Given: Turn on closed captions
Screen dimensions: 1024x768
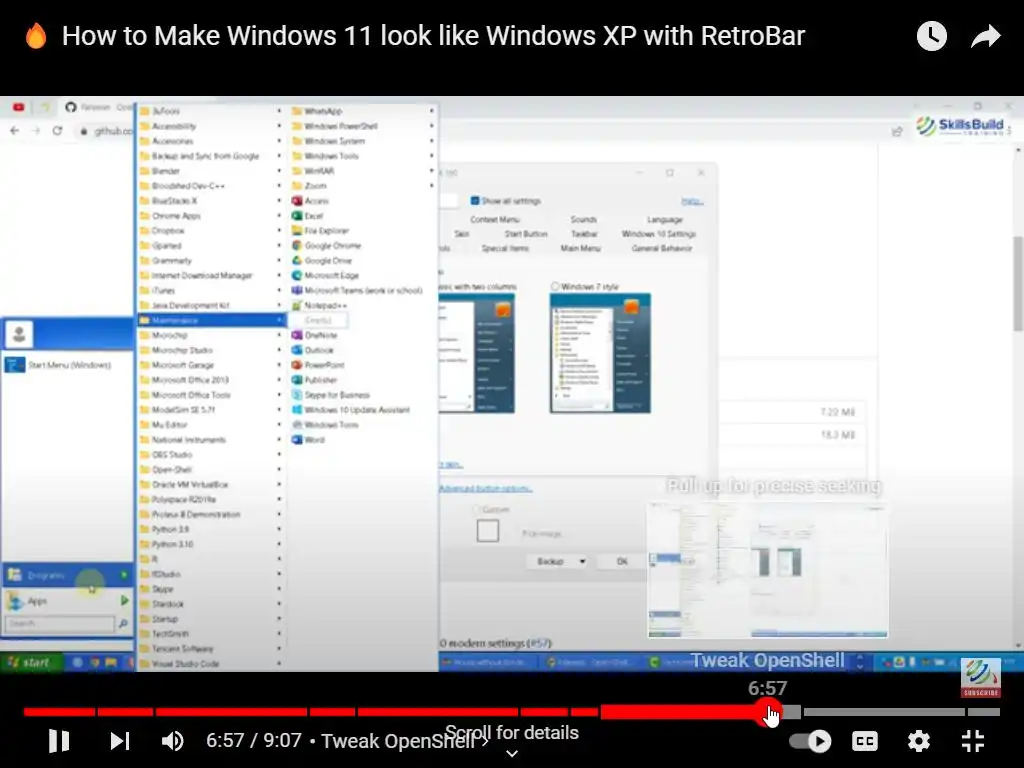Looking at the screenshot, I should pos(865,741).
